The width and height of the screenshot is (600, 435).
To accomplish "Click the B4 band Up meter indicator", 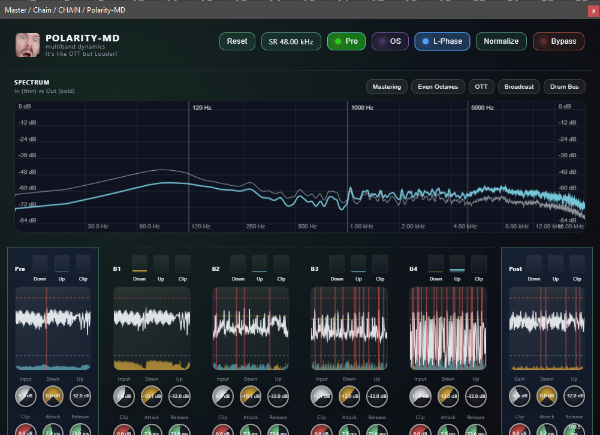I will [x=457, y=264].
